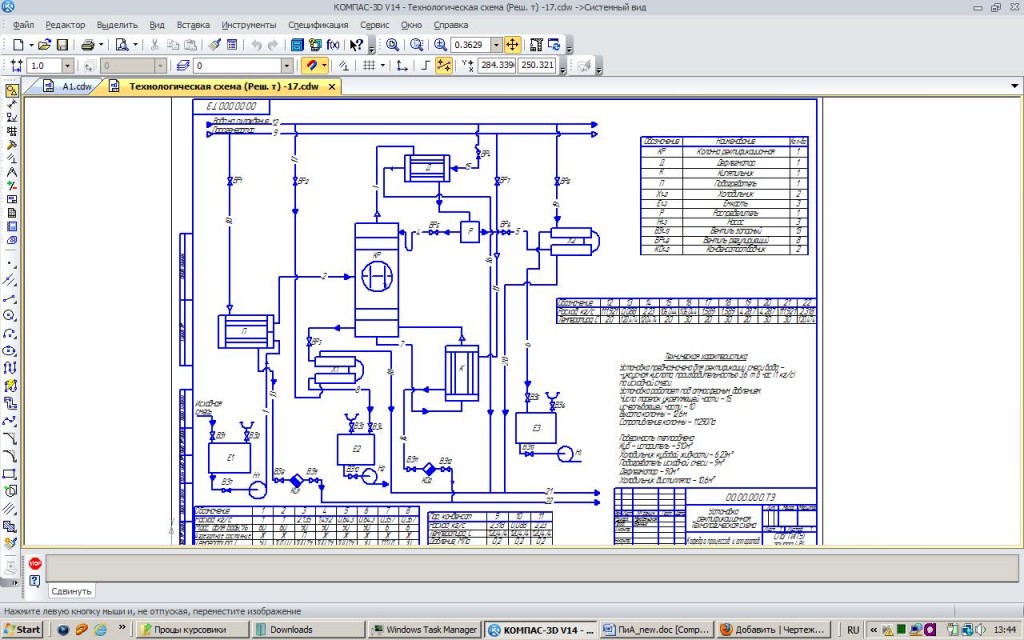Click the Windows Start button
This screenshot has width=1024, height=640.
(22, 630)
